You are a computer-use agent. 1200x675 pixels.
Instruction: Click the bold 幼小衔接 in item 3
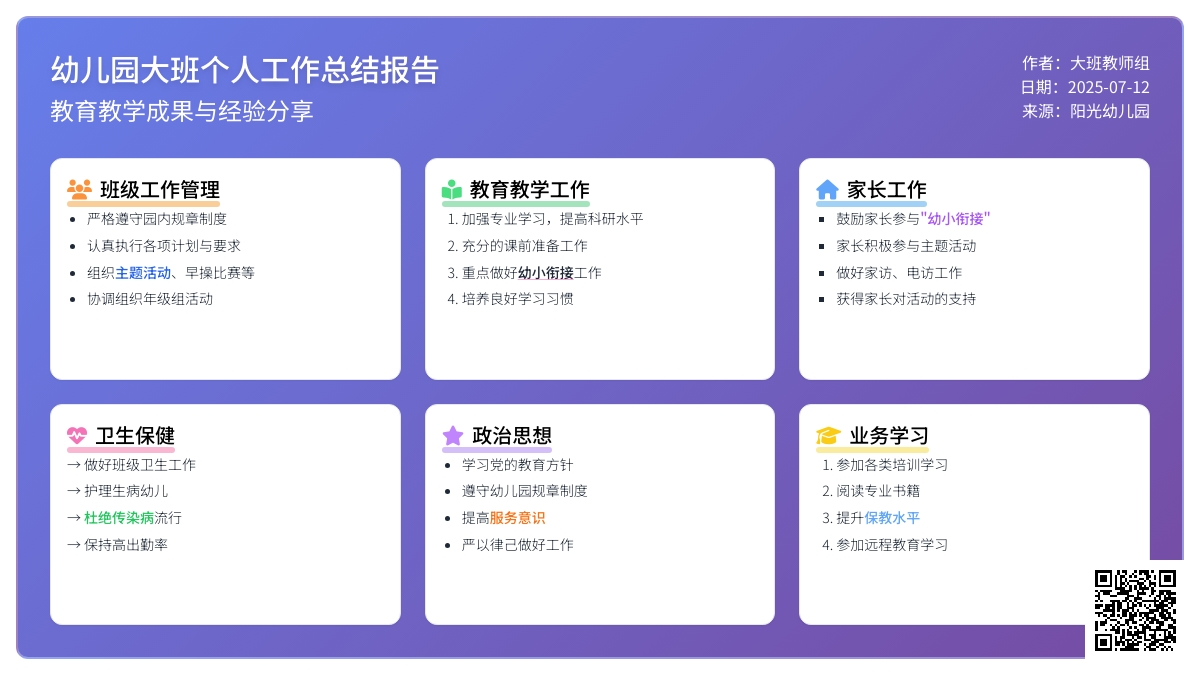tap(546, 272)
